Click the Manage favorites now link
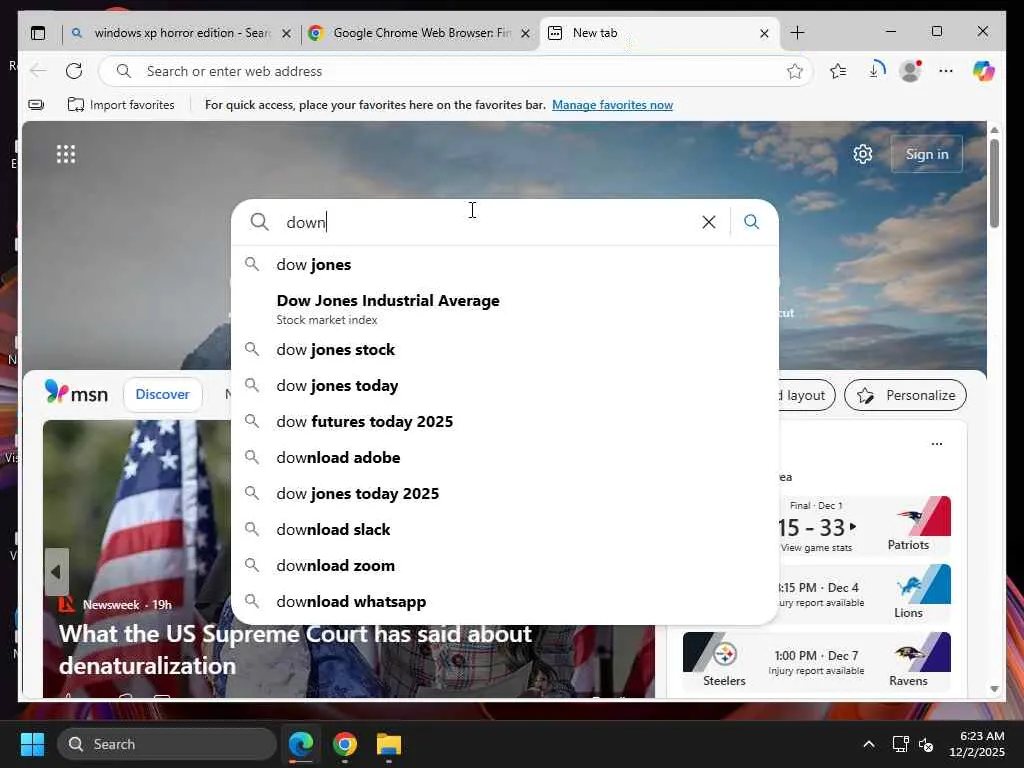This screenshot has width=1024, height=768. (612, 105)
